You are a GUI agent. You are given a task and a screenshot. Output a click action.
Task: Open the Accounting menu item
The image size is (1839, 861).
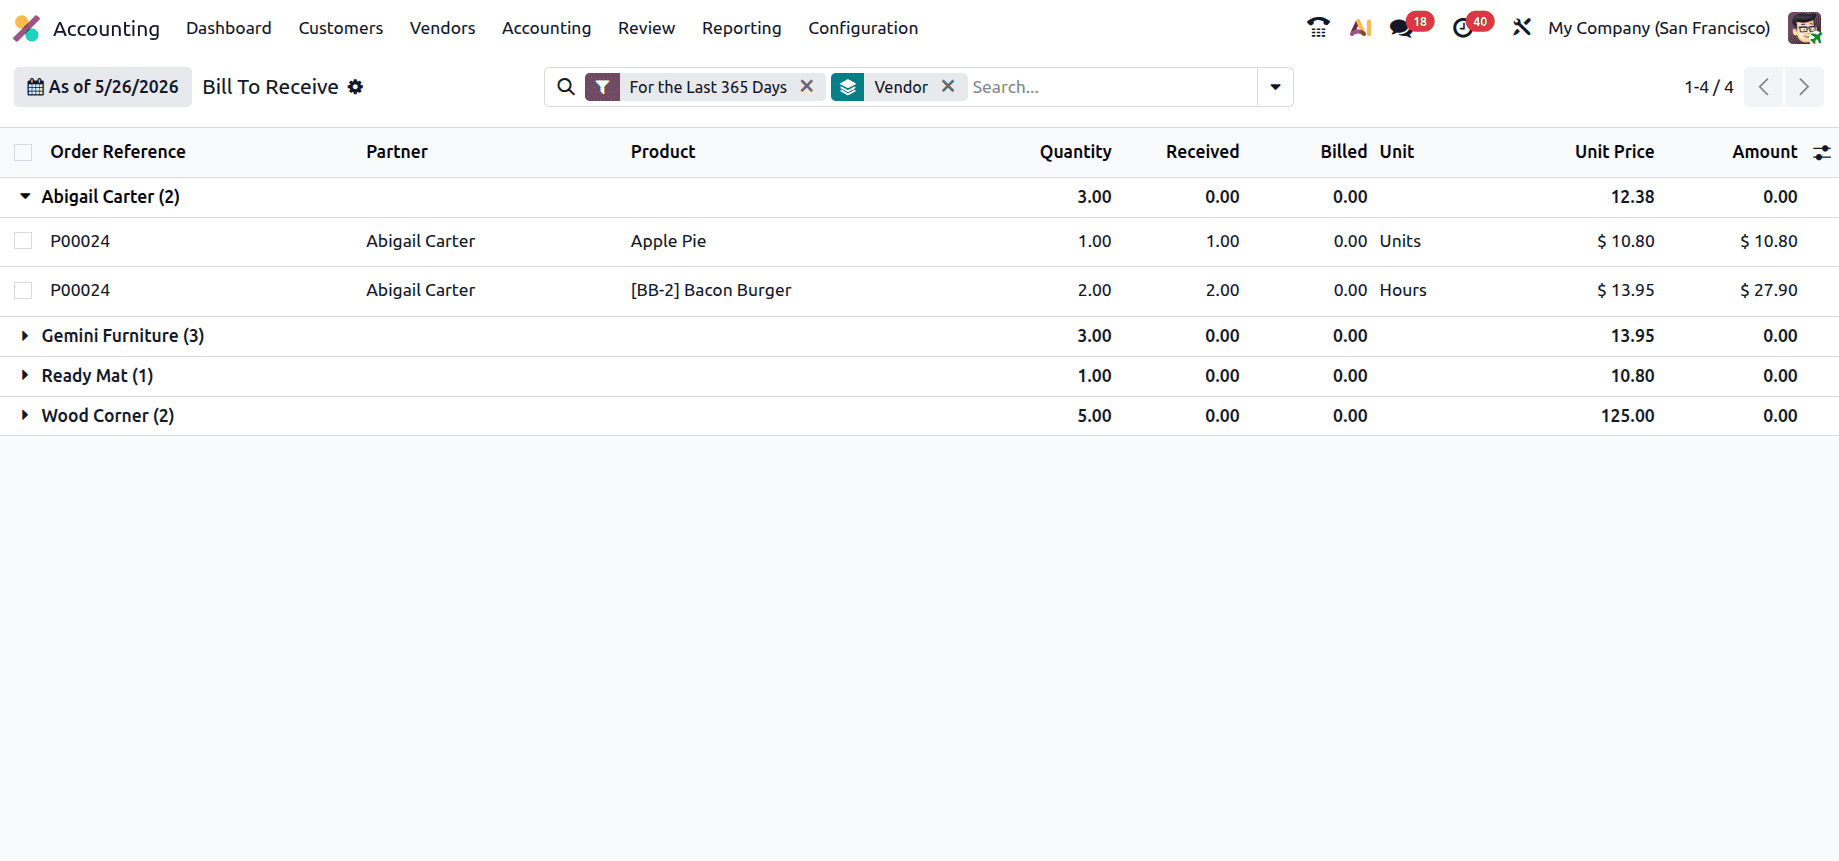(547, 28)
